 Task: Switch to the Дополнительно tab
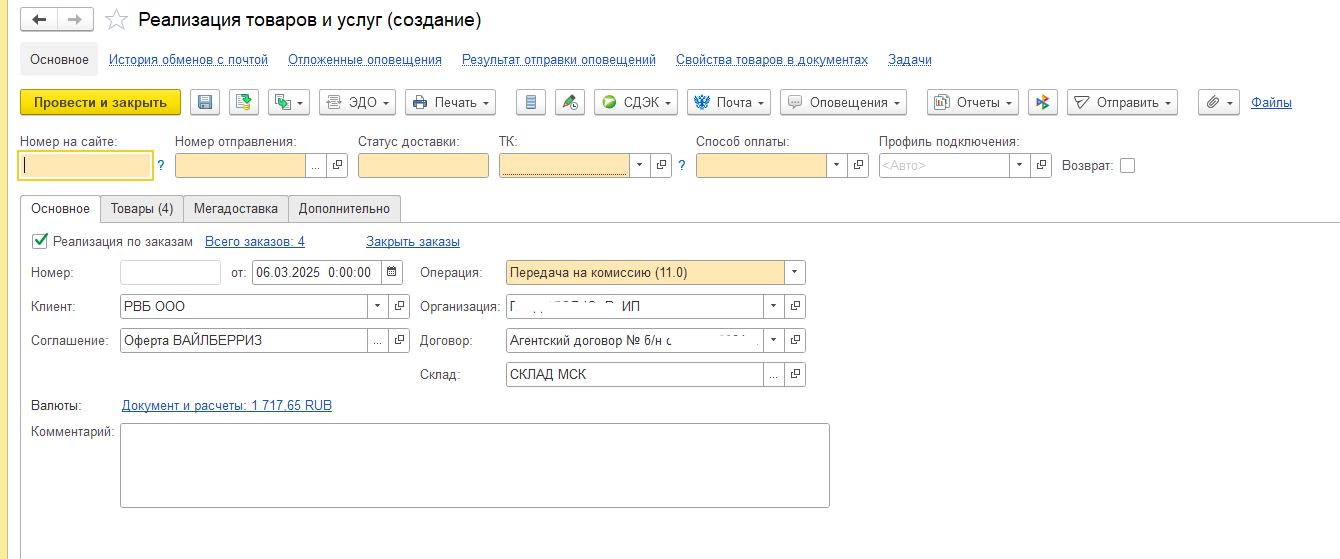(x=344, y=208)
